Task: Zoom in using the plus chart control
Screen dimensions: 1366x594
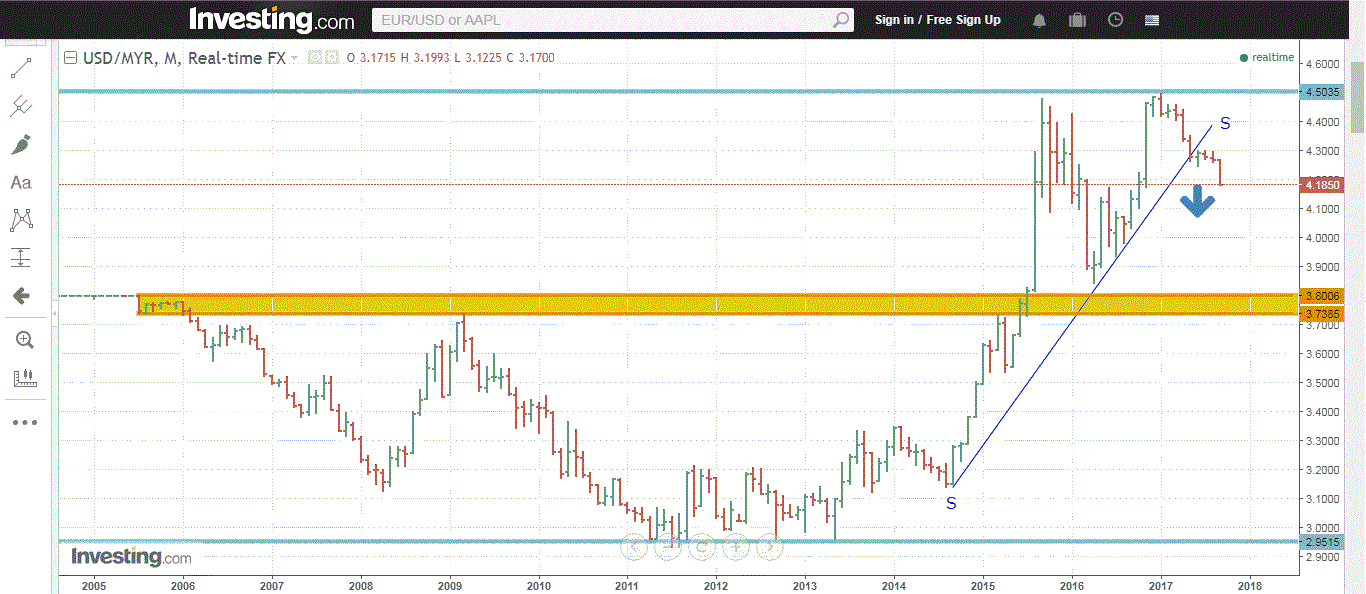Action: 736,546
